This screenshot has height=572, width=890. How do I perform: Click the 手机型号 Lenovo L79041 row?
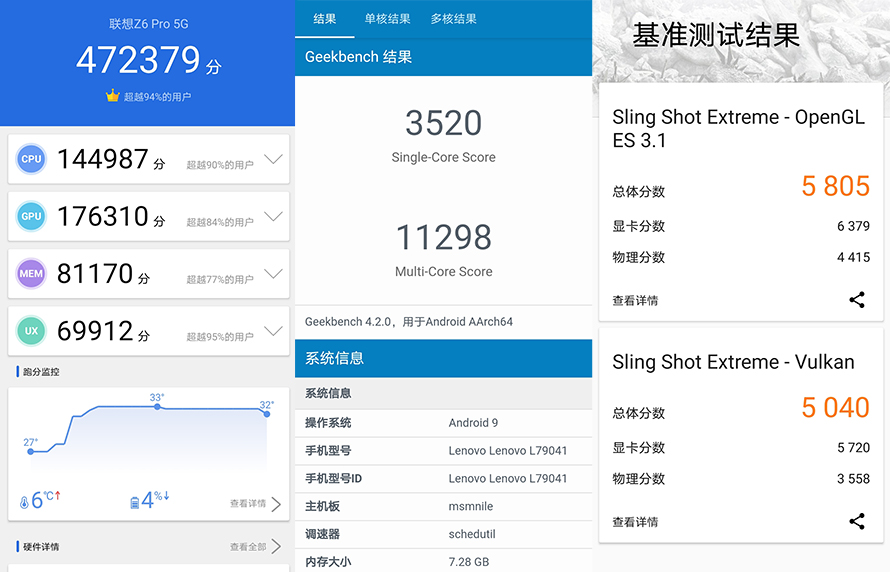443,451
